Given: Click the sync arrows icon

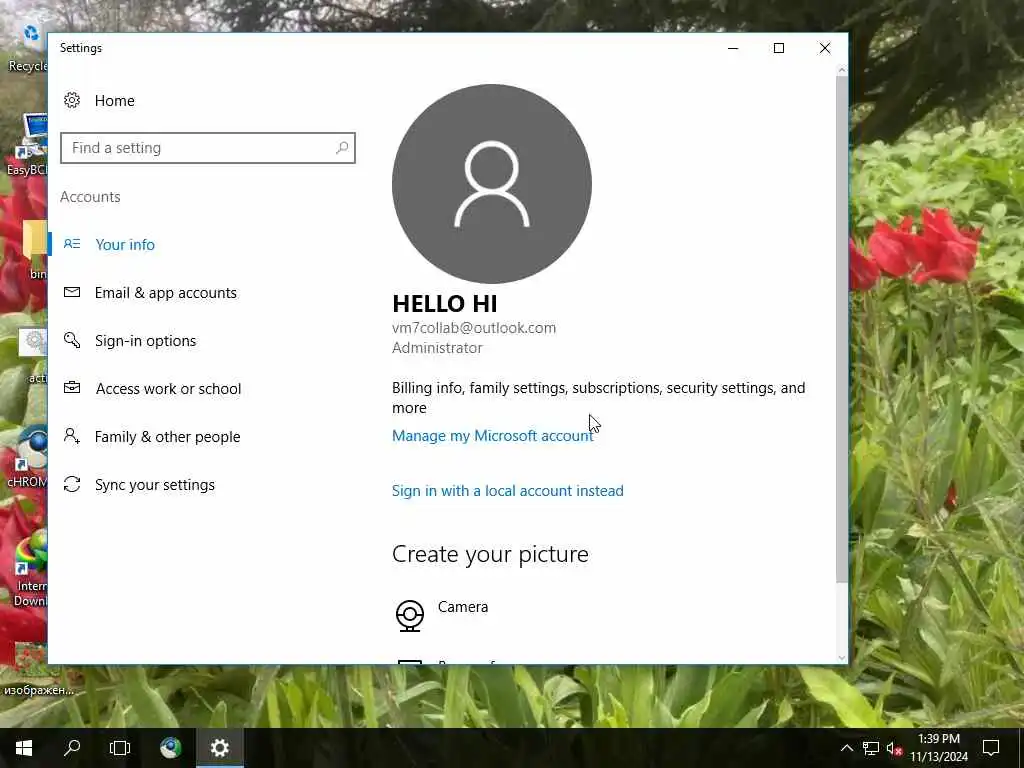Looking at the screenshot, I should click(72, 484).
